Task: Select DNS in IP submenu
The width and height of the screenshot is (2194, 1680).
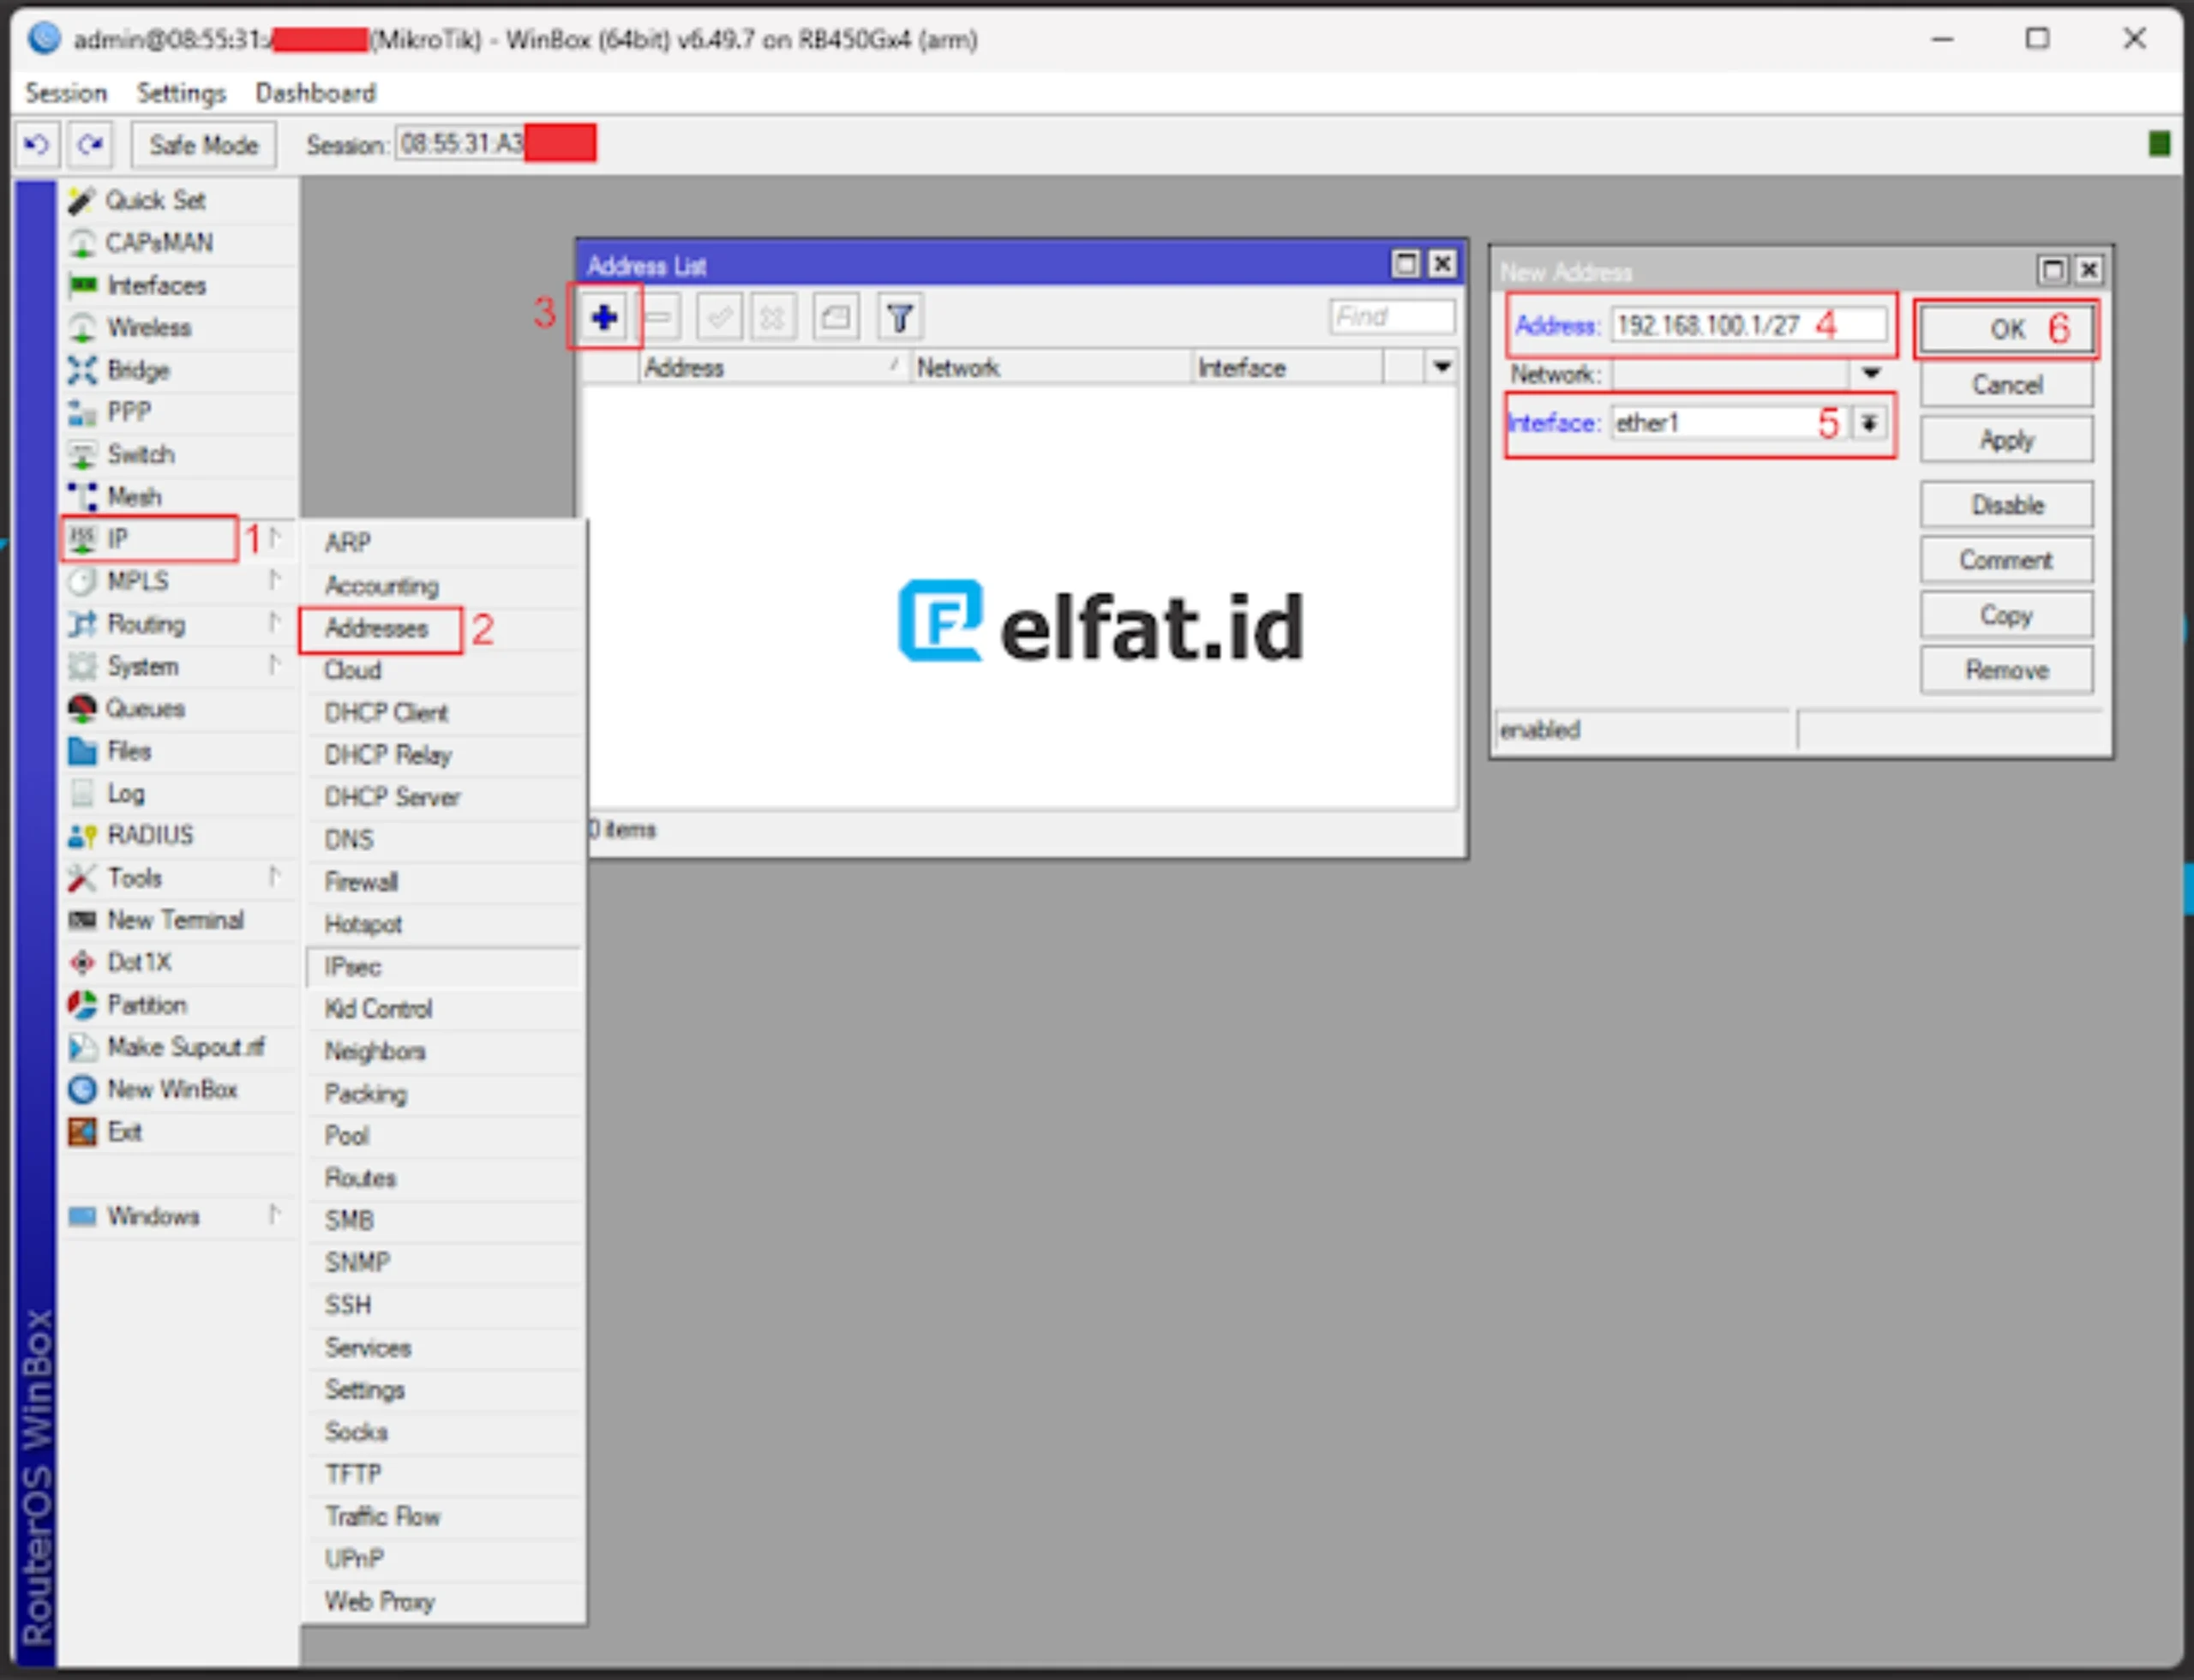Action: [443, 840]
